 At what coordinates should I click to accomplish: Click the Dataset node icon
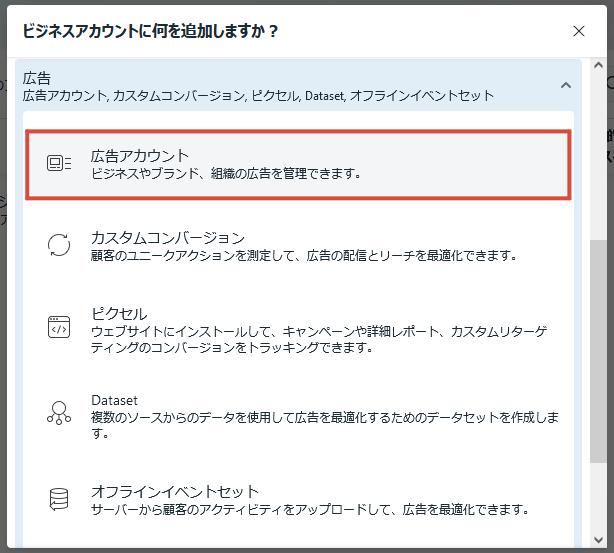(59, 413)
